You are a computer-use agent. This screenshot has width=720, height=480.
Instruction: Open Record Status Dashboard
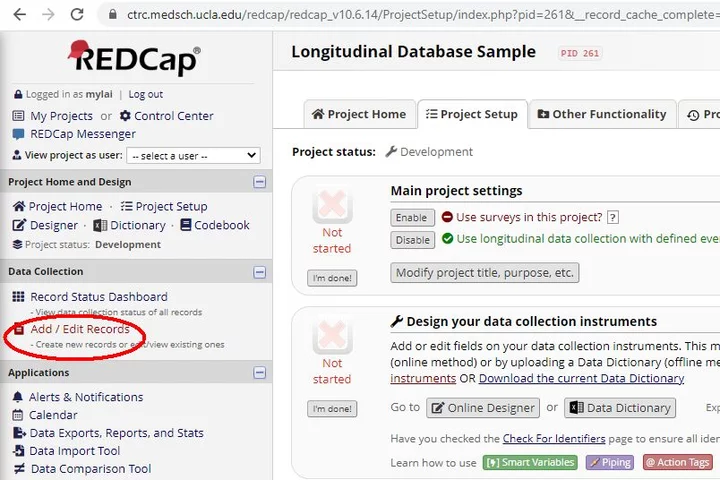click(99, 297)
